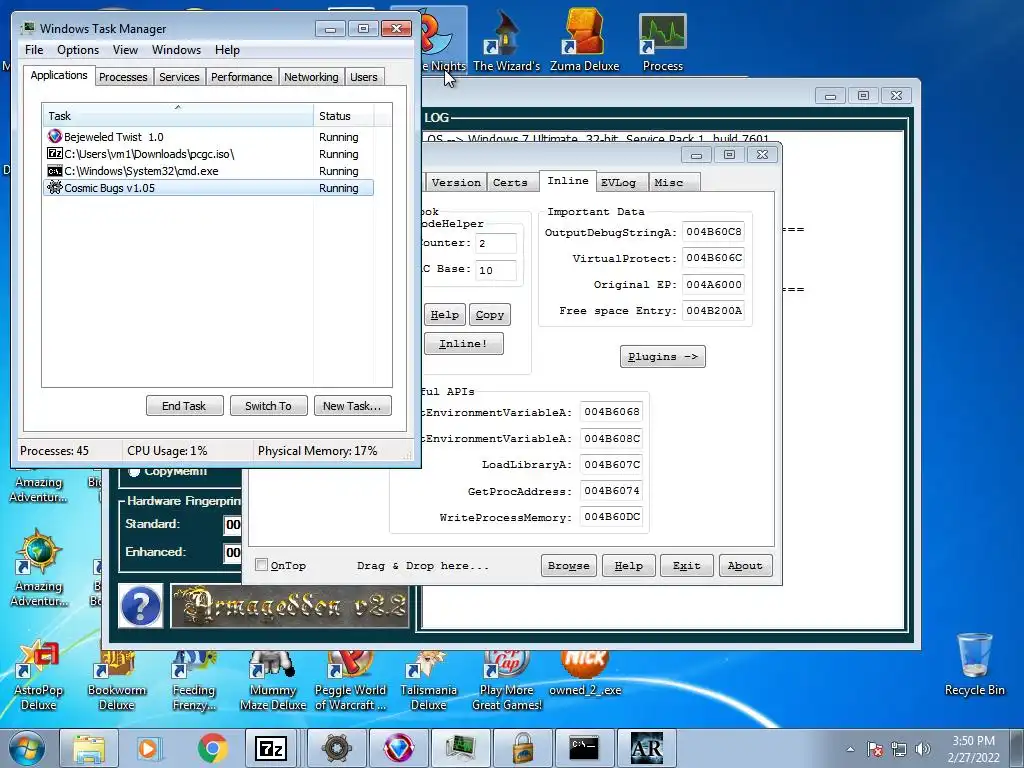The height and width of the screenshot is (768, 1024).
Task: Open Play More Great Games shortcut
Action: 507,679
